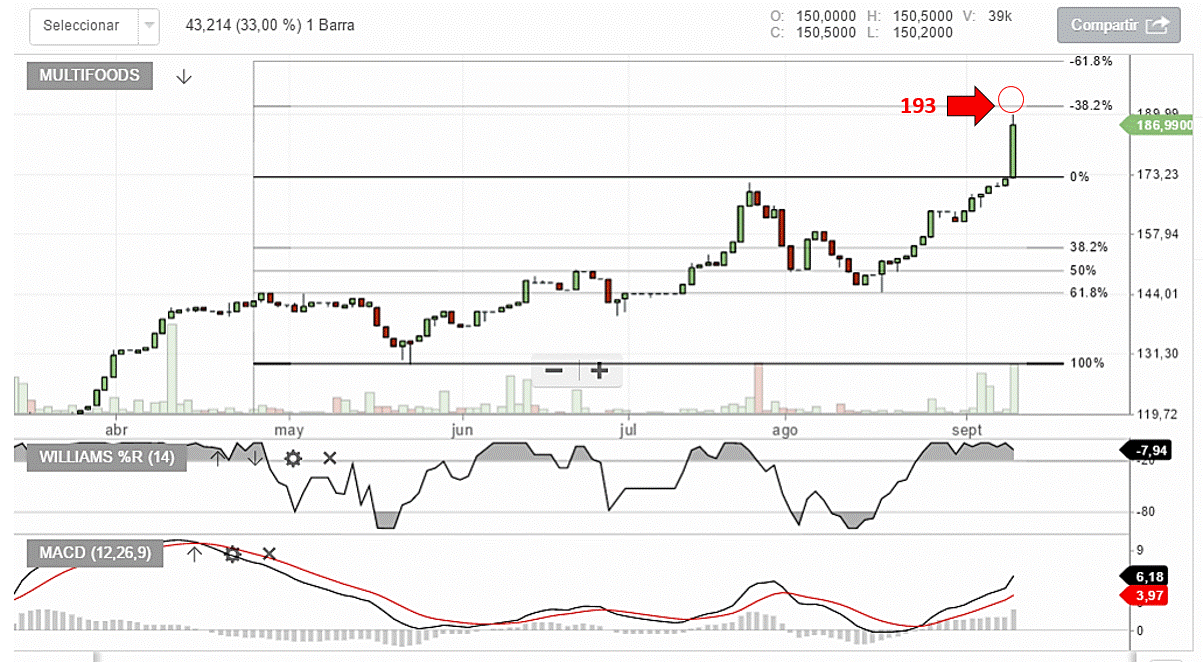Image resolution: width=1203 pixels, height=662 pixels.
Task: Click the WILLIAMS %R (14) indicator label
Action: pyautogui.click(x=107, y=458)
